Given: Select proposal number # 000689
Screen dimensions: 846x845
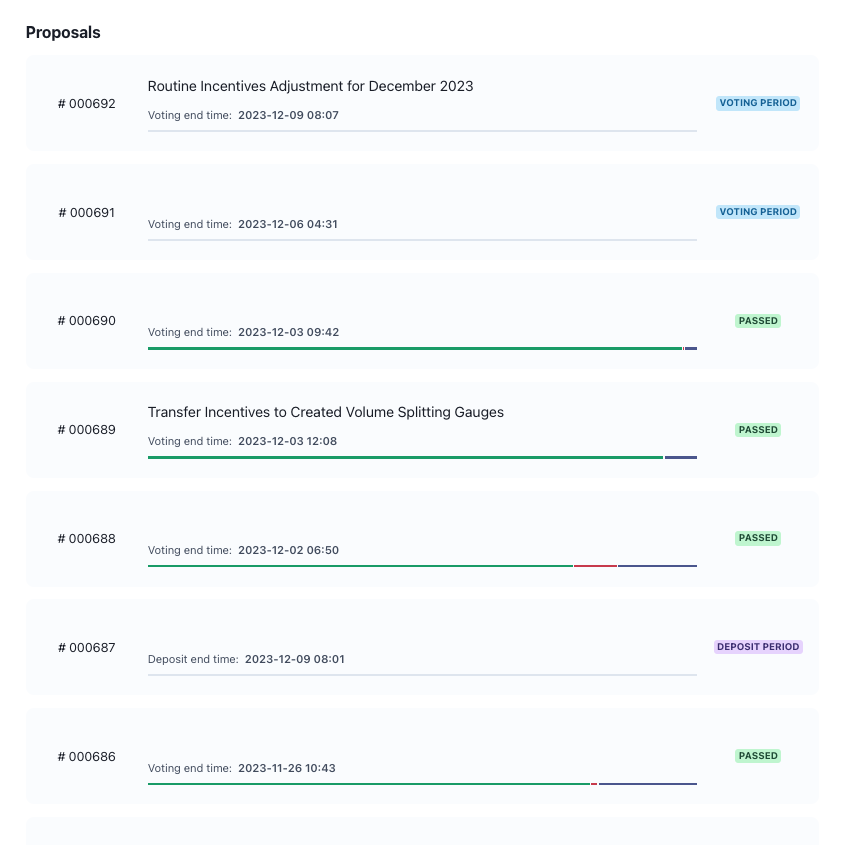Looking at the screenshot, I should point(87,430).
